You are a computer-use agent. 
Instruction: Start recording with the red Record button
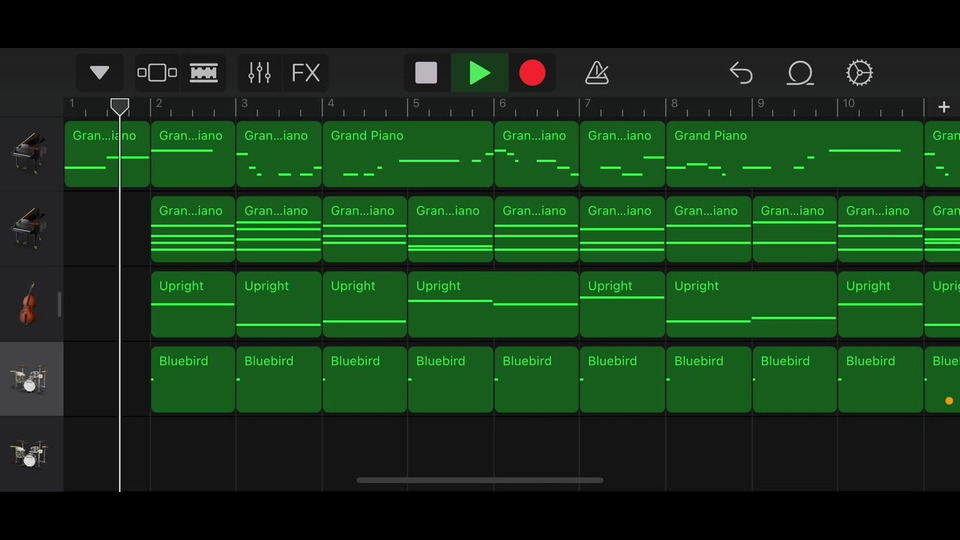tap(532, 73)
